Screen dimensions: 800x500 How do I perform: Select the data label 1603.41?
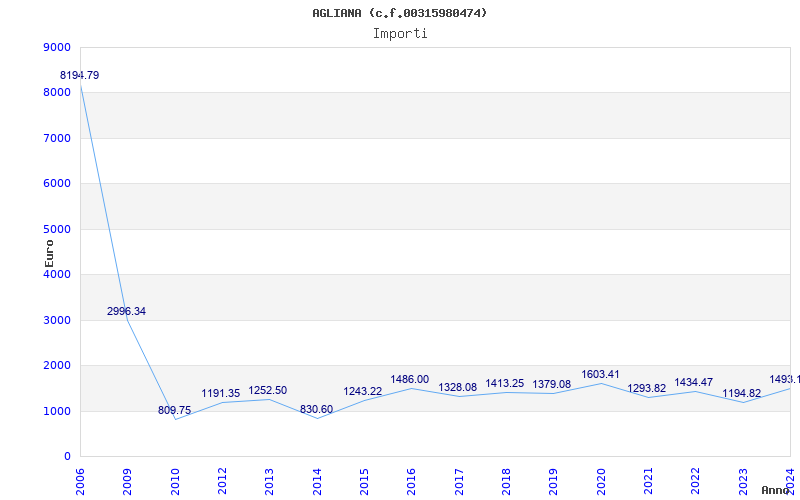(x=601, y=374)
